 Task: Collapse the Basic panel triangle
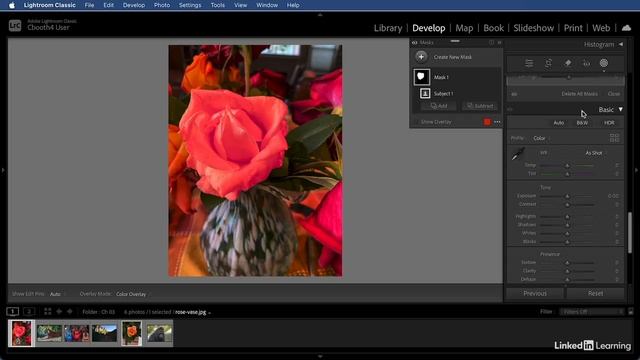(620, 109)
